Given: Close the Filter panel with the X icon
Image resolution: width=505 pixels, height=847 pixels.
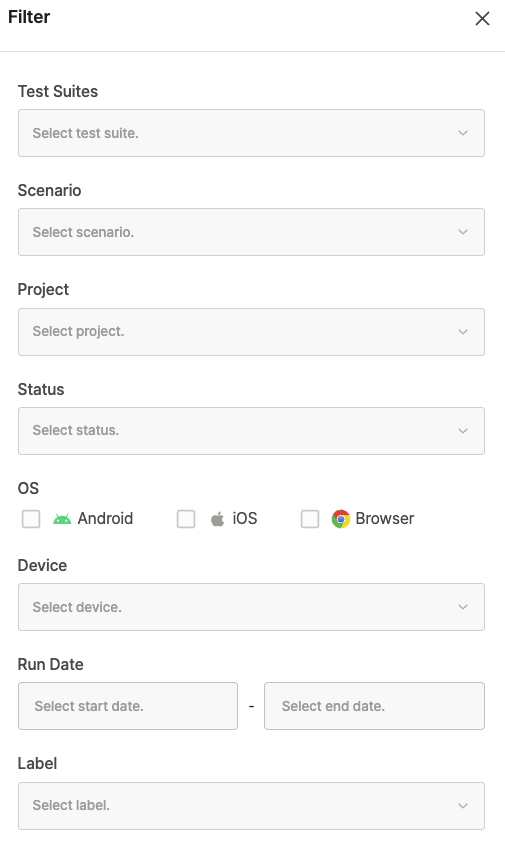Looking at the screenshot, I should point(482,18).
